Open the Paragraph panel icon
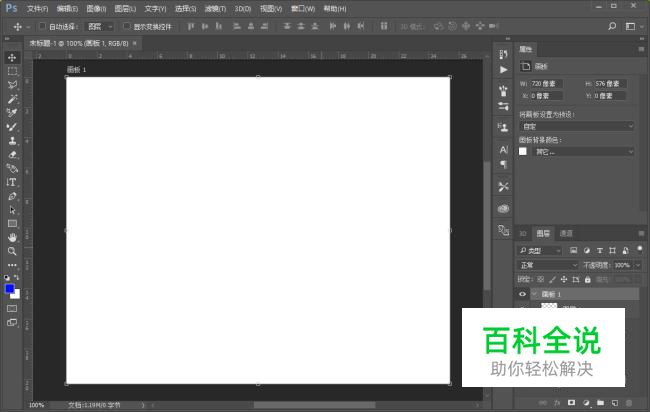The image size is (650, 412). 503,165
